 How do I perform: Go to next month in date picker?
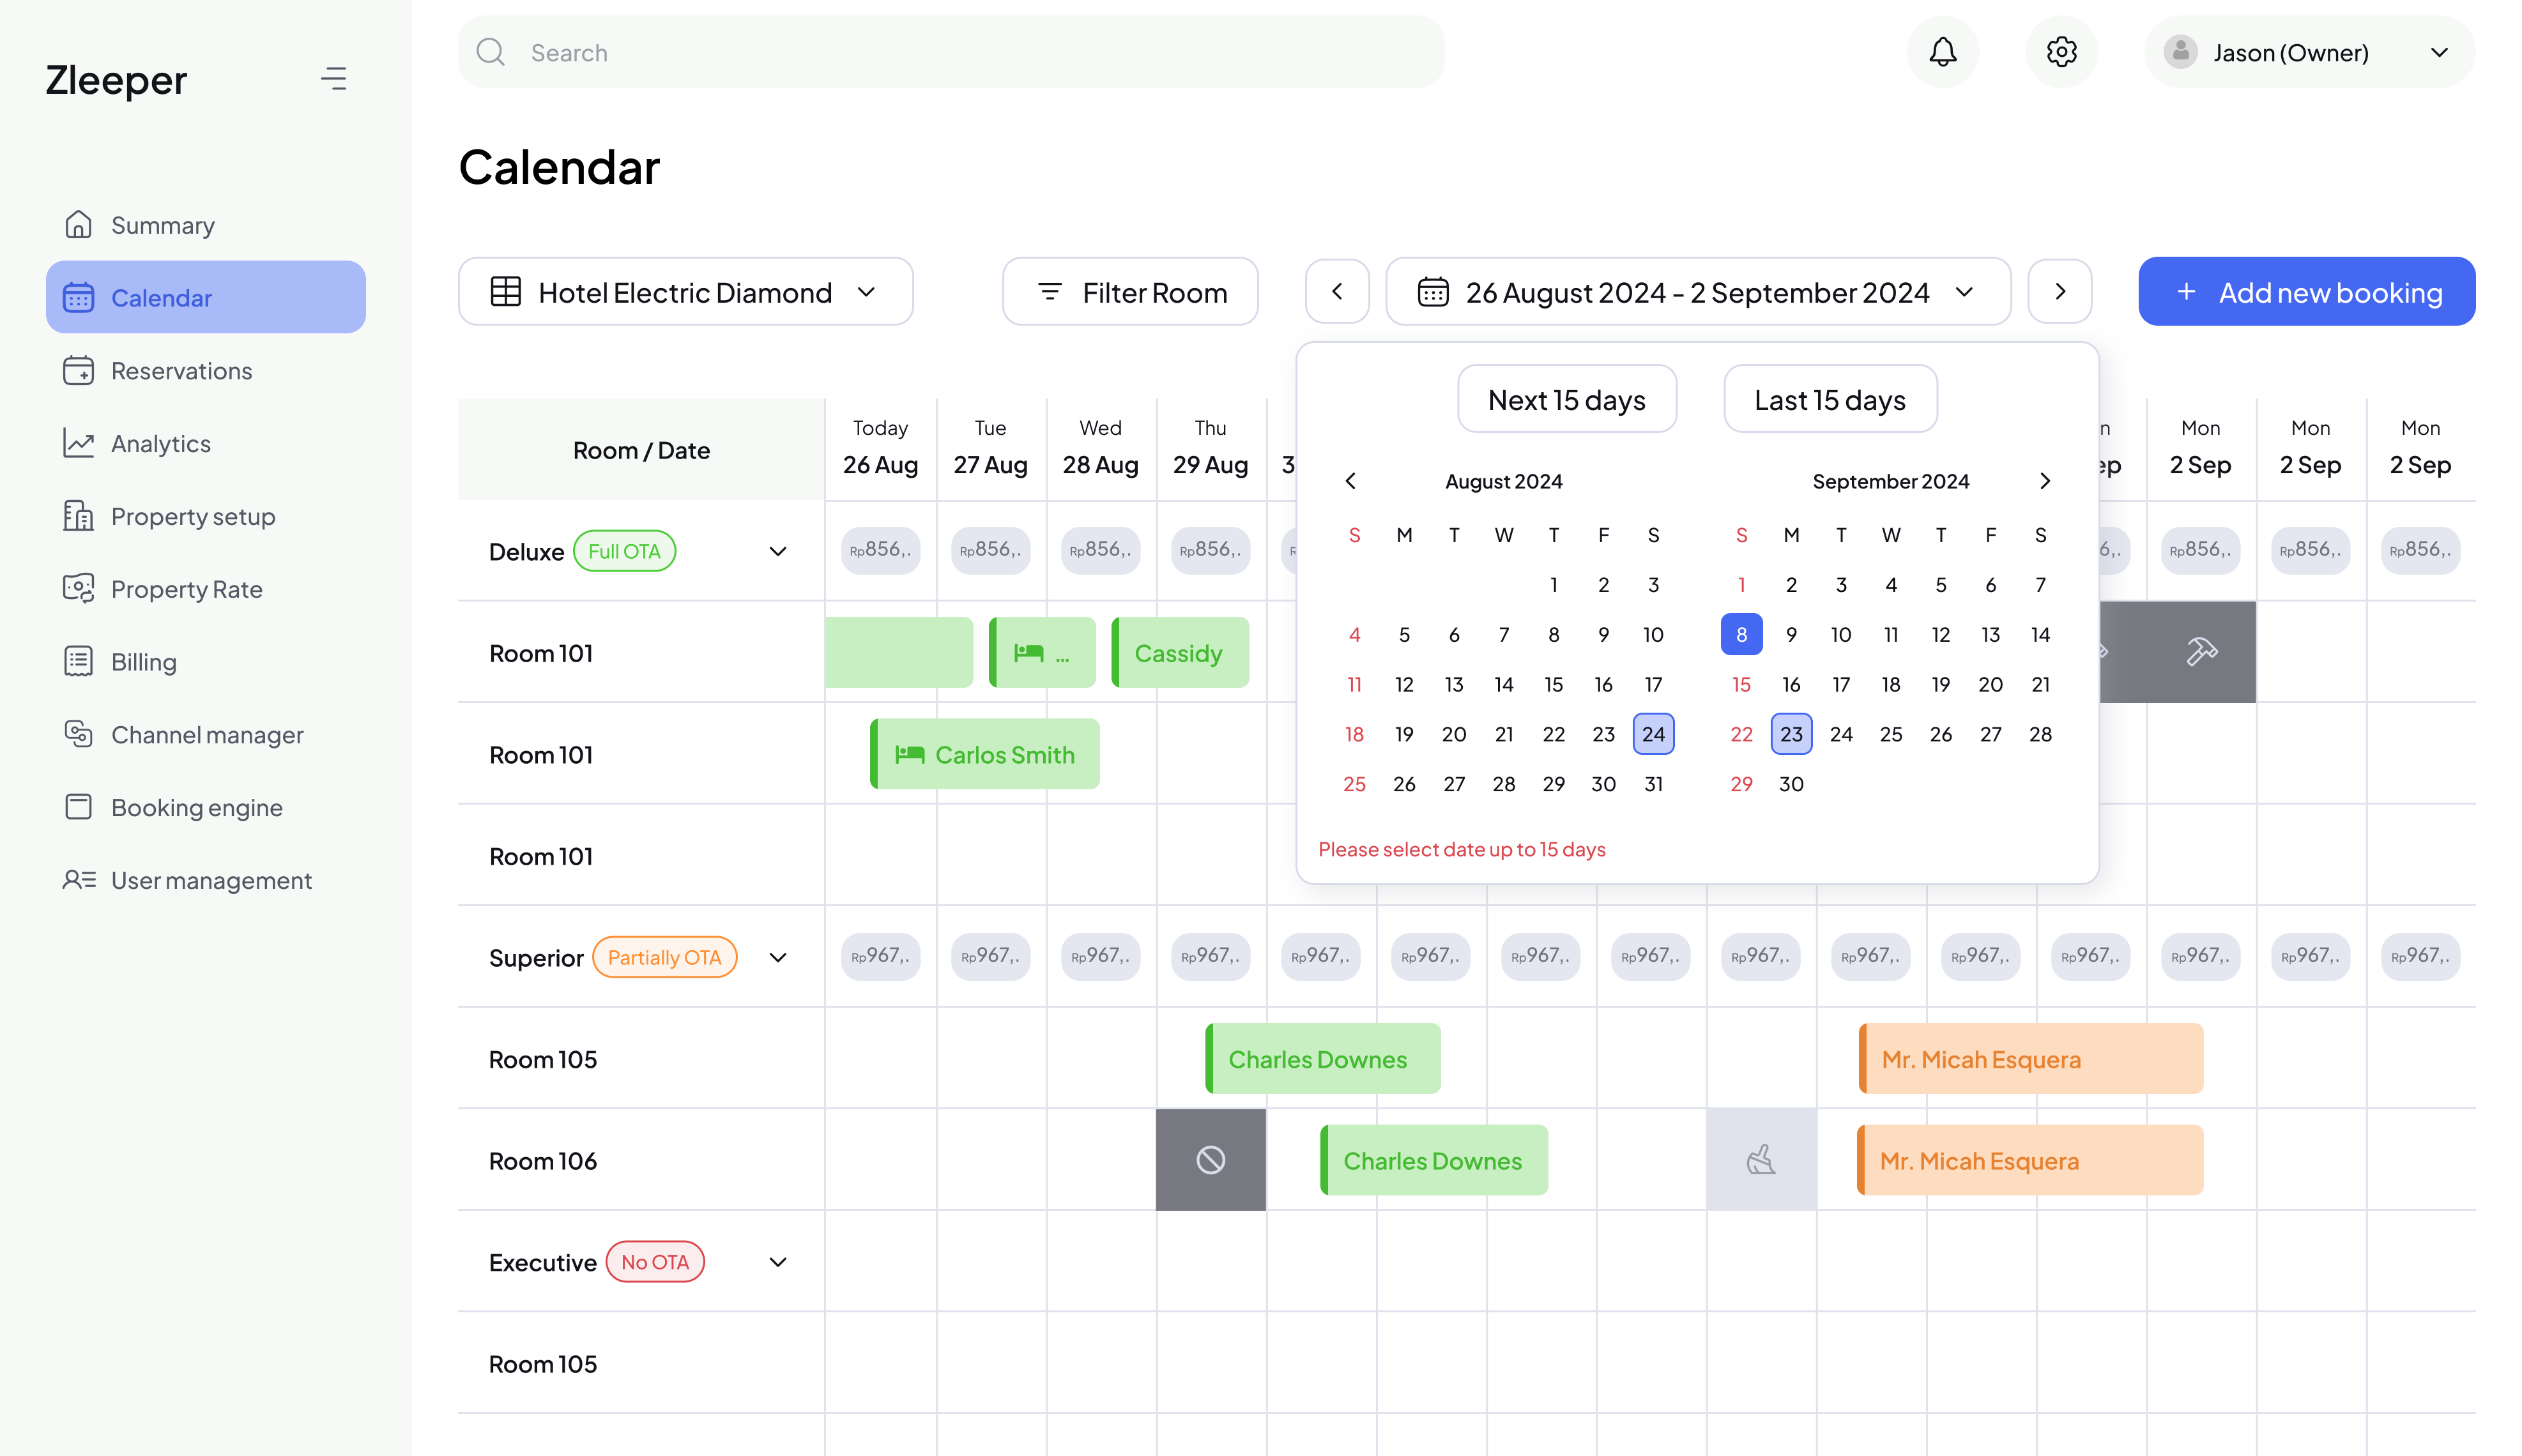[x=2045, y=481]
